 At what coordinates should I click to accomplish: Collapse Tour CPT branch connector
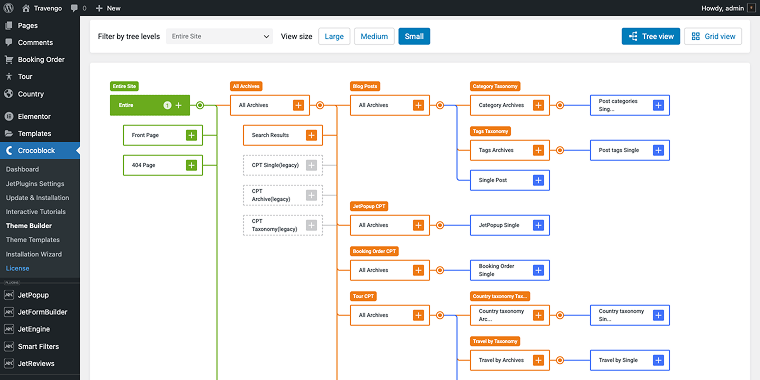440,315
